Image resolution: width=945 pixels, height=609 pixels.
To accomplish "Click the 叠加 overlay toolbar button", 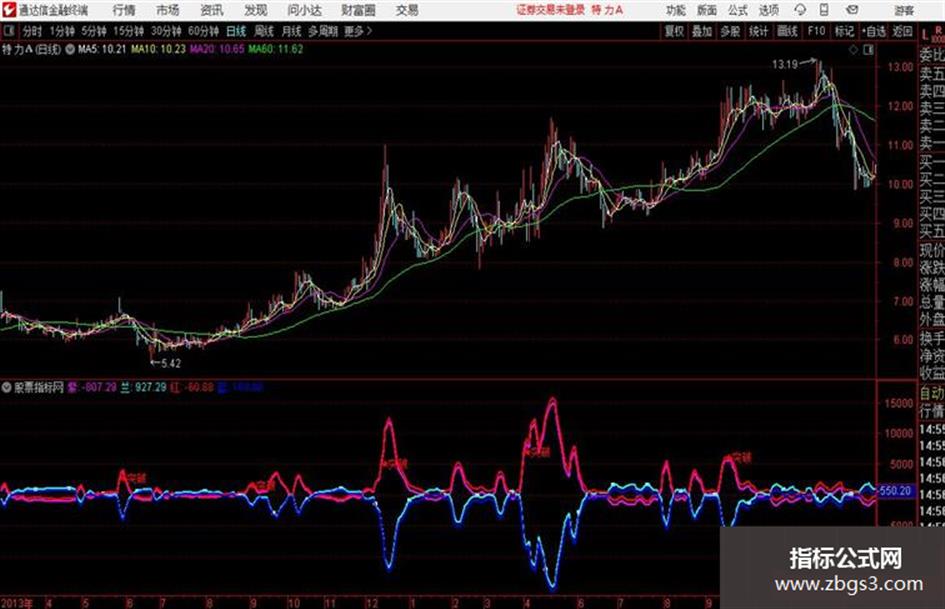I will [x=702, y=31].
